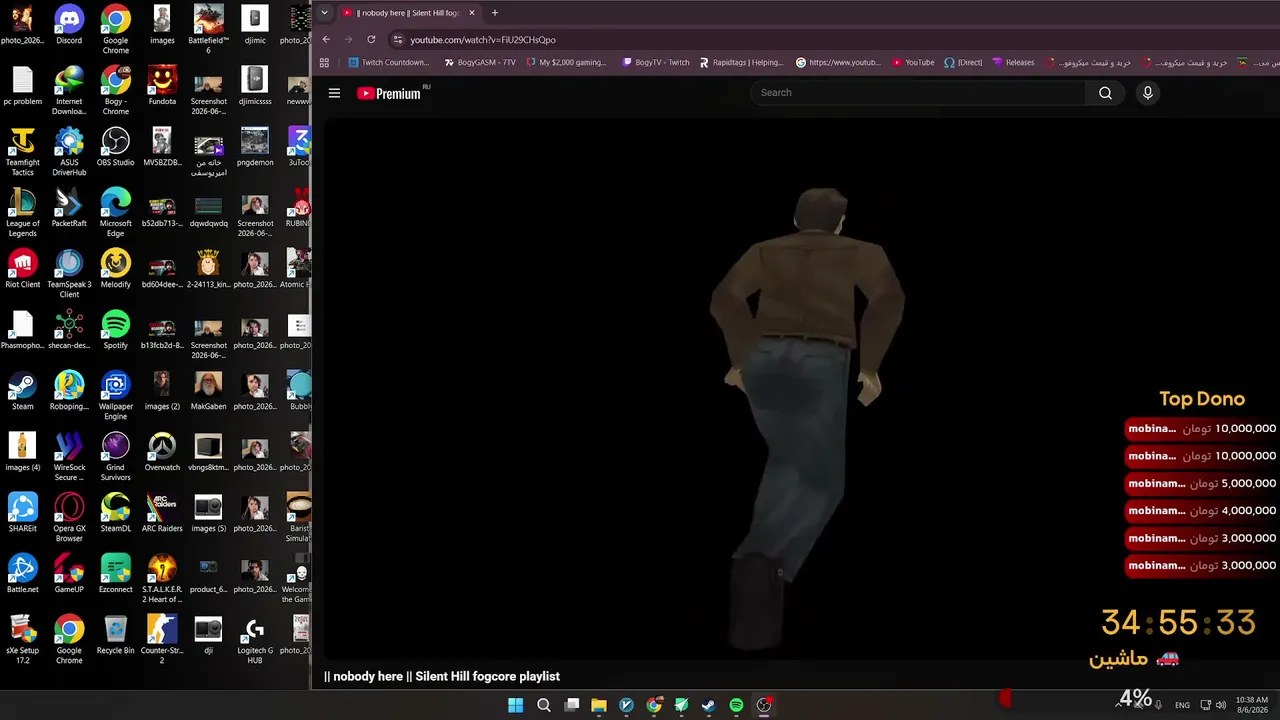Select the Battlefield 6 desktop icon
1280x720 pixels.
208,30
